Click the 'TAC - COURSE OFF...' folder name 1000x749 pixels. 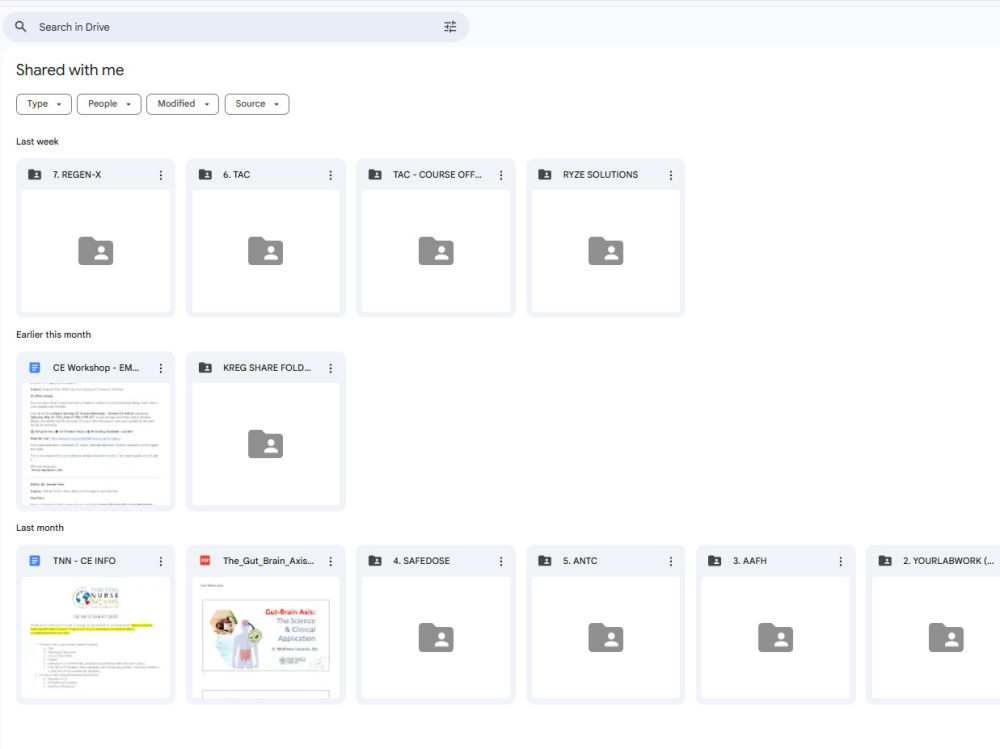click(438, 175)
